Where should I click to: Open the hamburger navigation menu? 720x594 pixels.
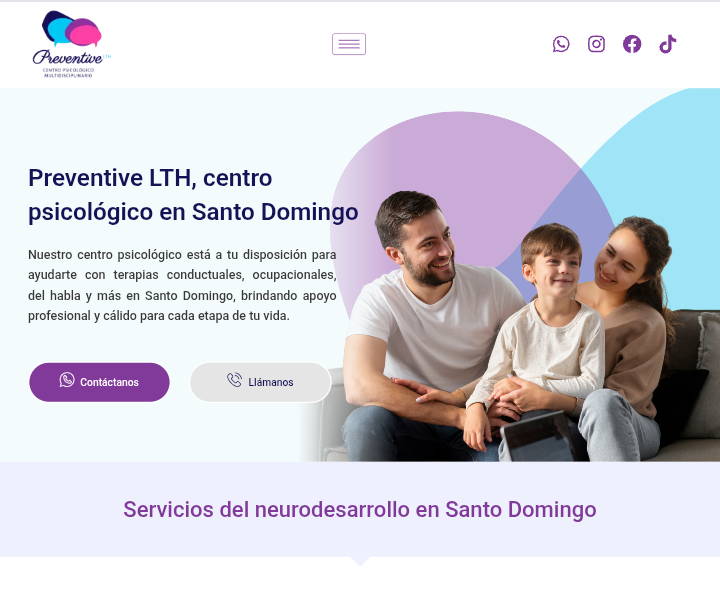[349, 44]
